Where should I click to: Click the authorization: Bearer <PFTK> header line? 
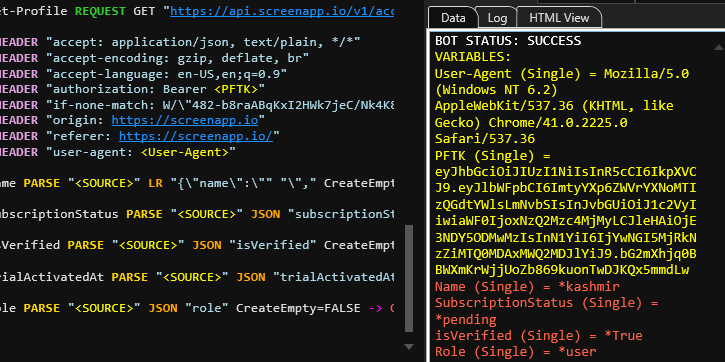[133, 89]
